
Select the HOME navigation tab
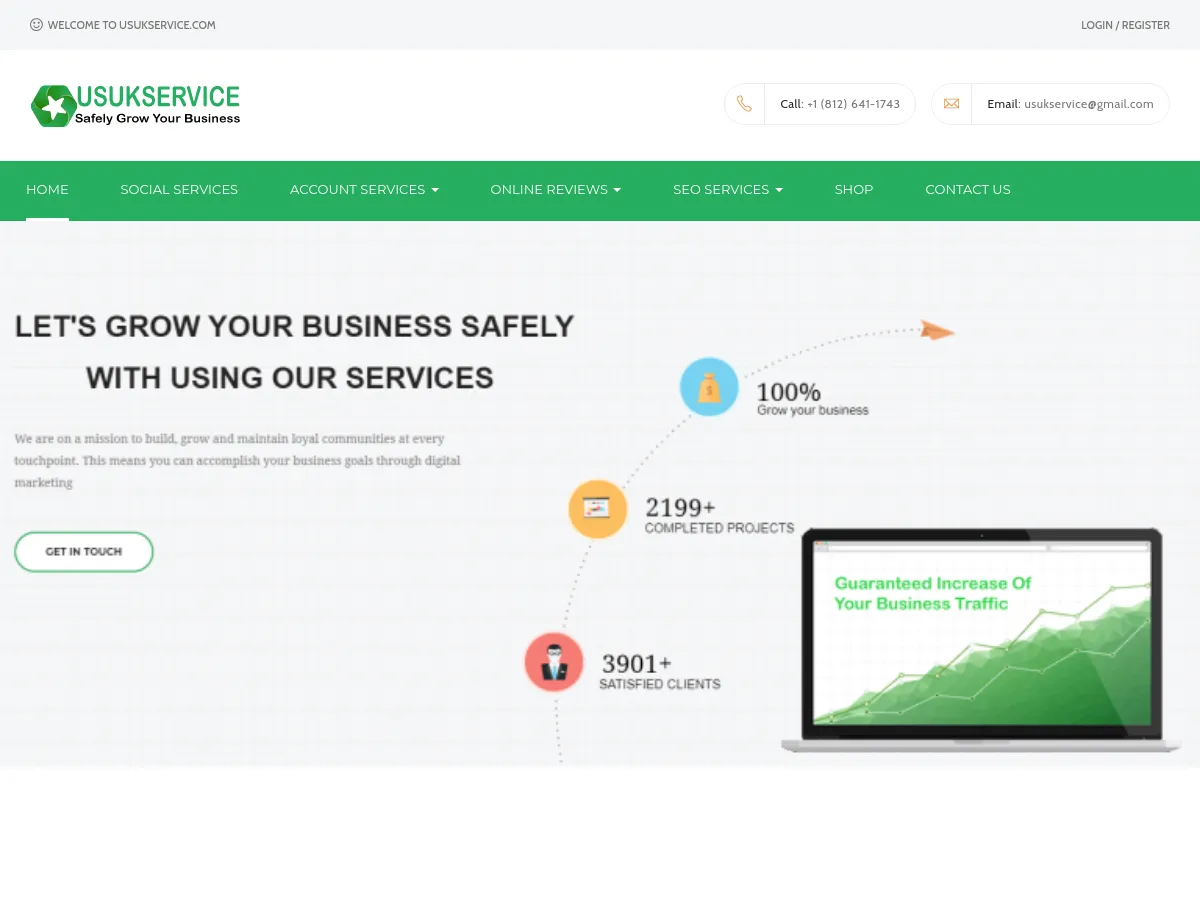(x=47, y=190)
